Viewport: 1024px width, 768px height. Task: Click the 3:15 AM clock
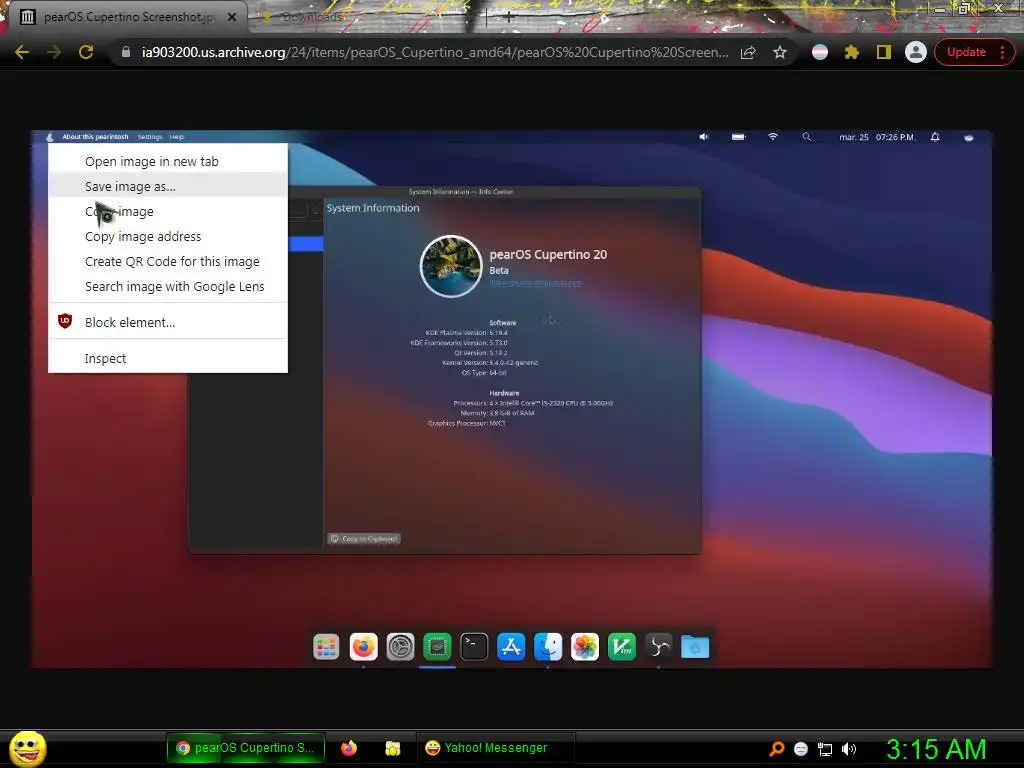point(936,749)
